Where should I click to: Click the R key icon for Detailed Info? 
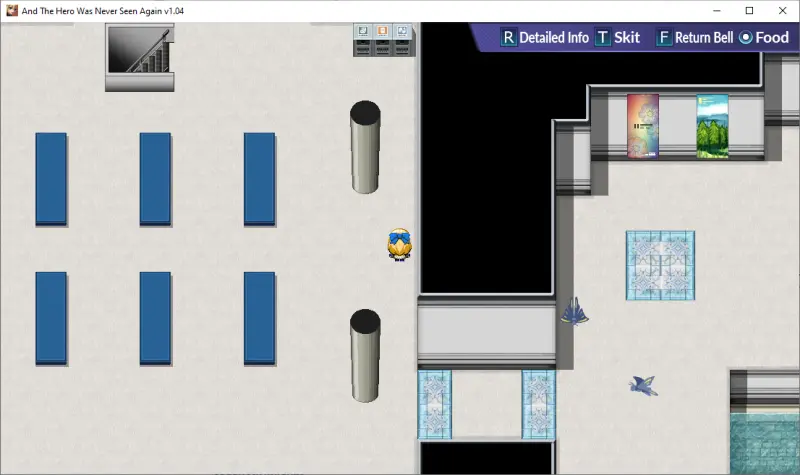(508, 38)
